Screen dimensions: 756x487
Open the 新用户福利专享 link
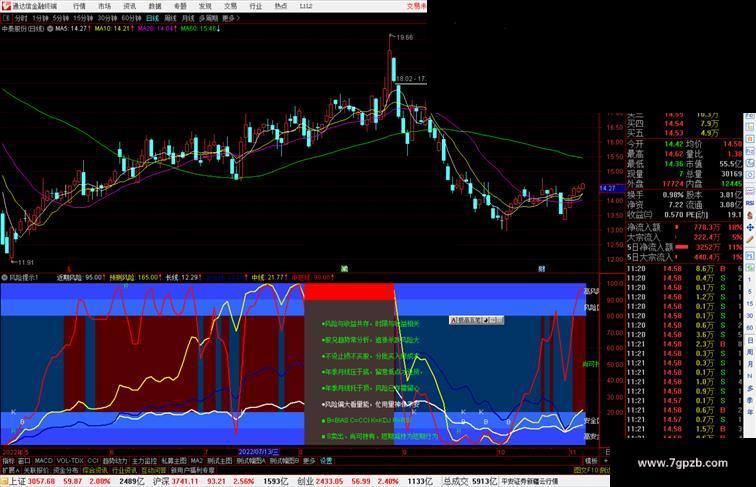coord(192,470)
